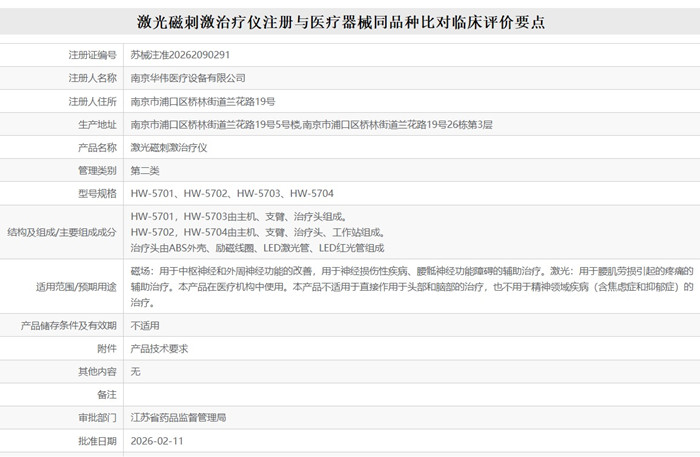Select models HW-5701、HW-5702、HW-5703、HW-5704
Screen dimensions: 700x457
click(232, 193)
